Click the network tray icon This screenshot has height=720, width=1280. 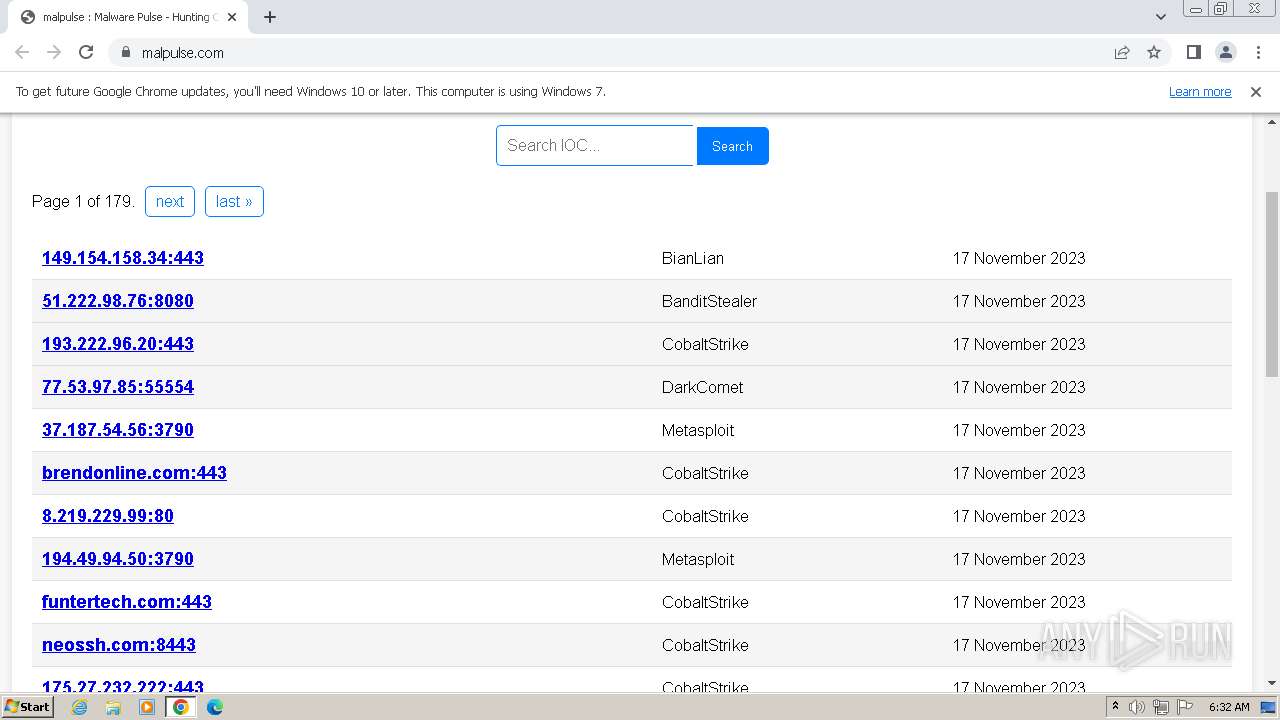click(x=1161, y=707)
